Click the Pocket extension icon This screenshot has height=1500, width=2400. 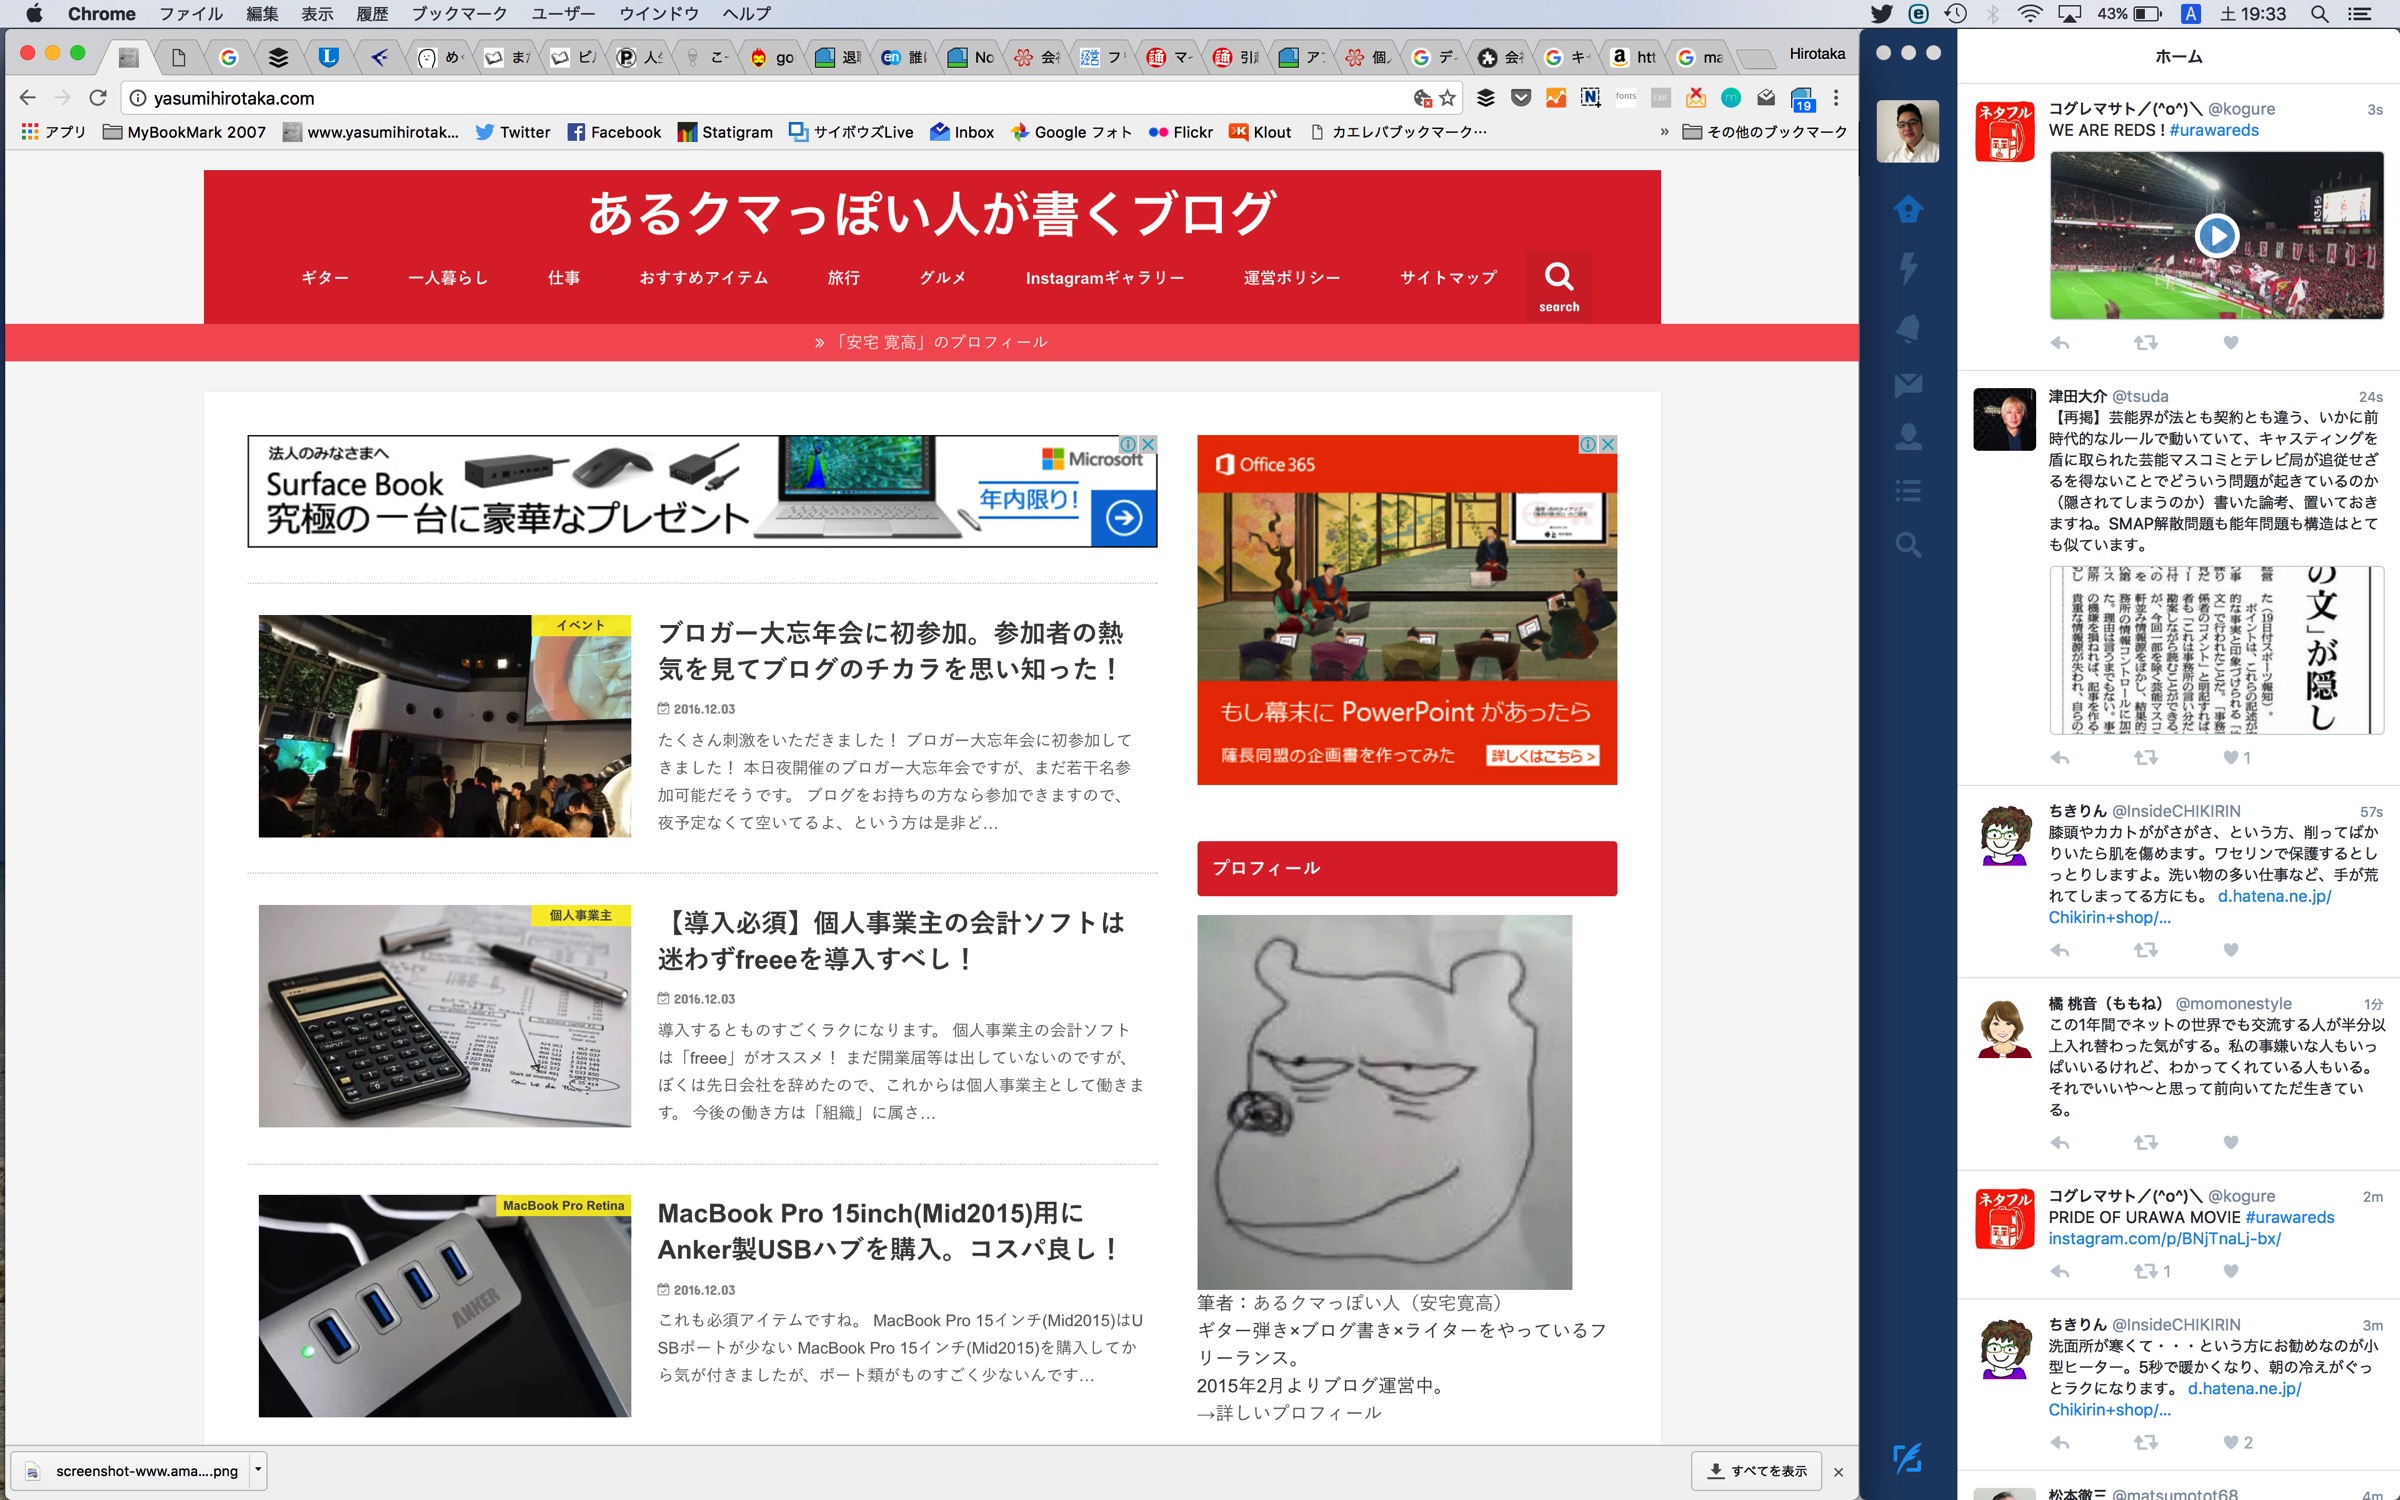pos(1521,98)
